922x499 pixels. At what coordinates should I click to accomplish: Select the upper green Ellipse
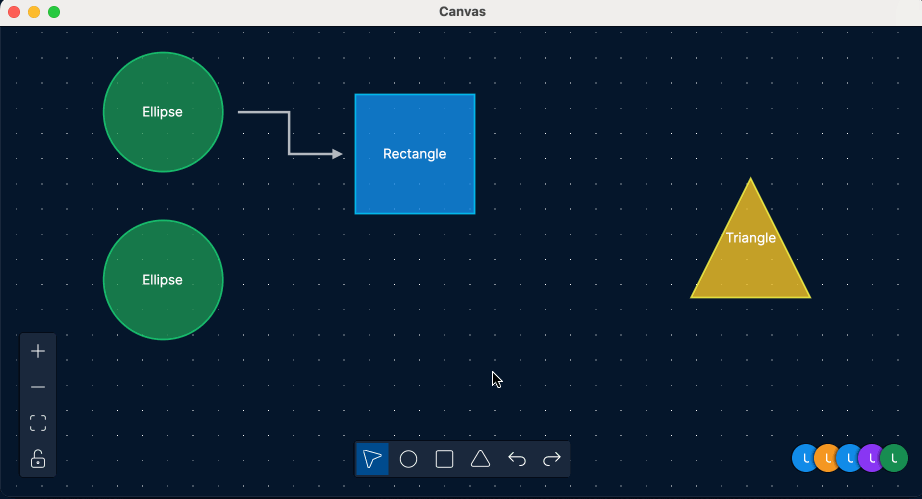point(163,112)
